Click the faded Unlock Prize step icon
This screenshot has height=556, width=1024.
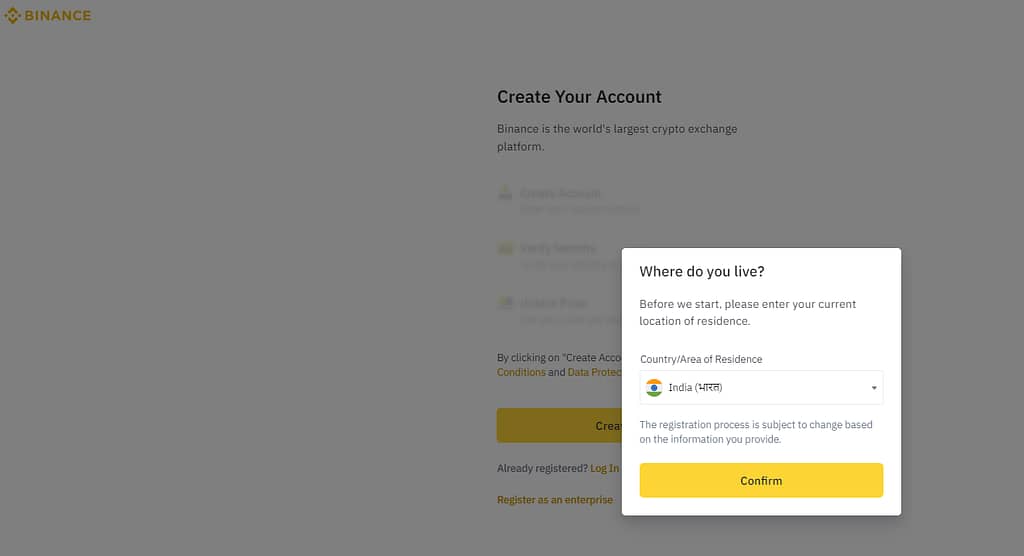pyautogui.click(x=505, y=303)
